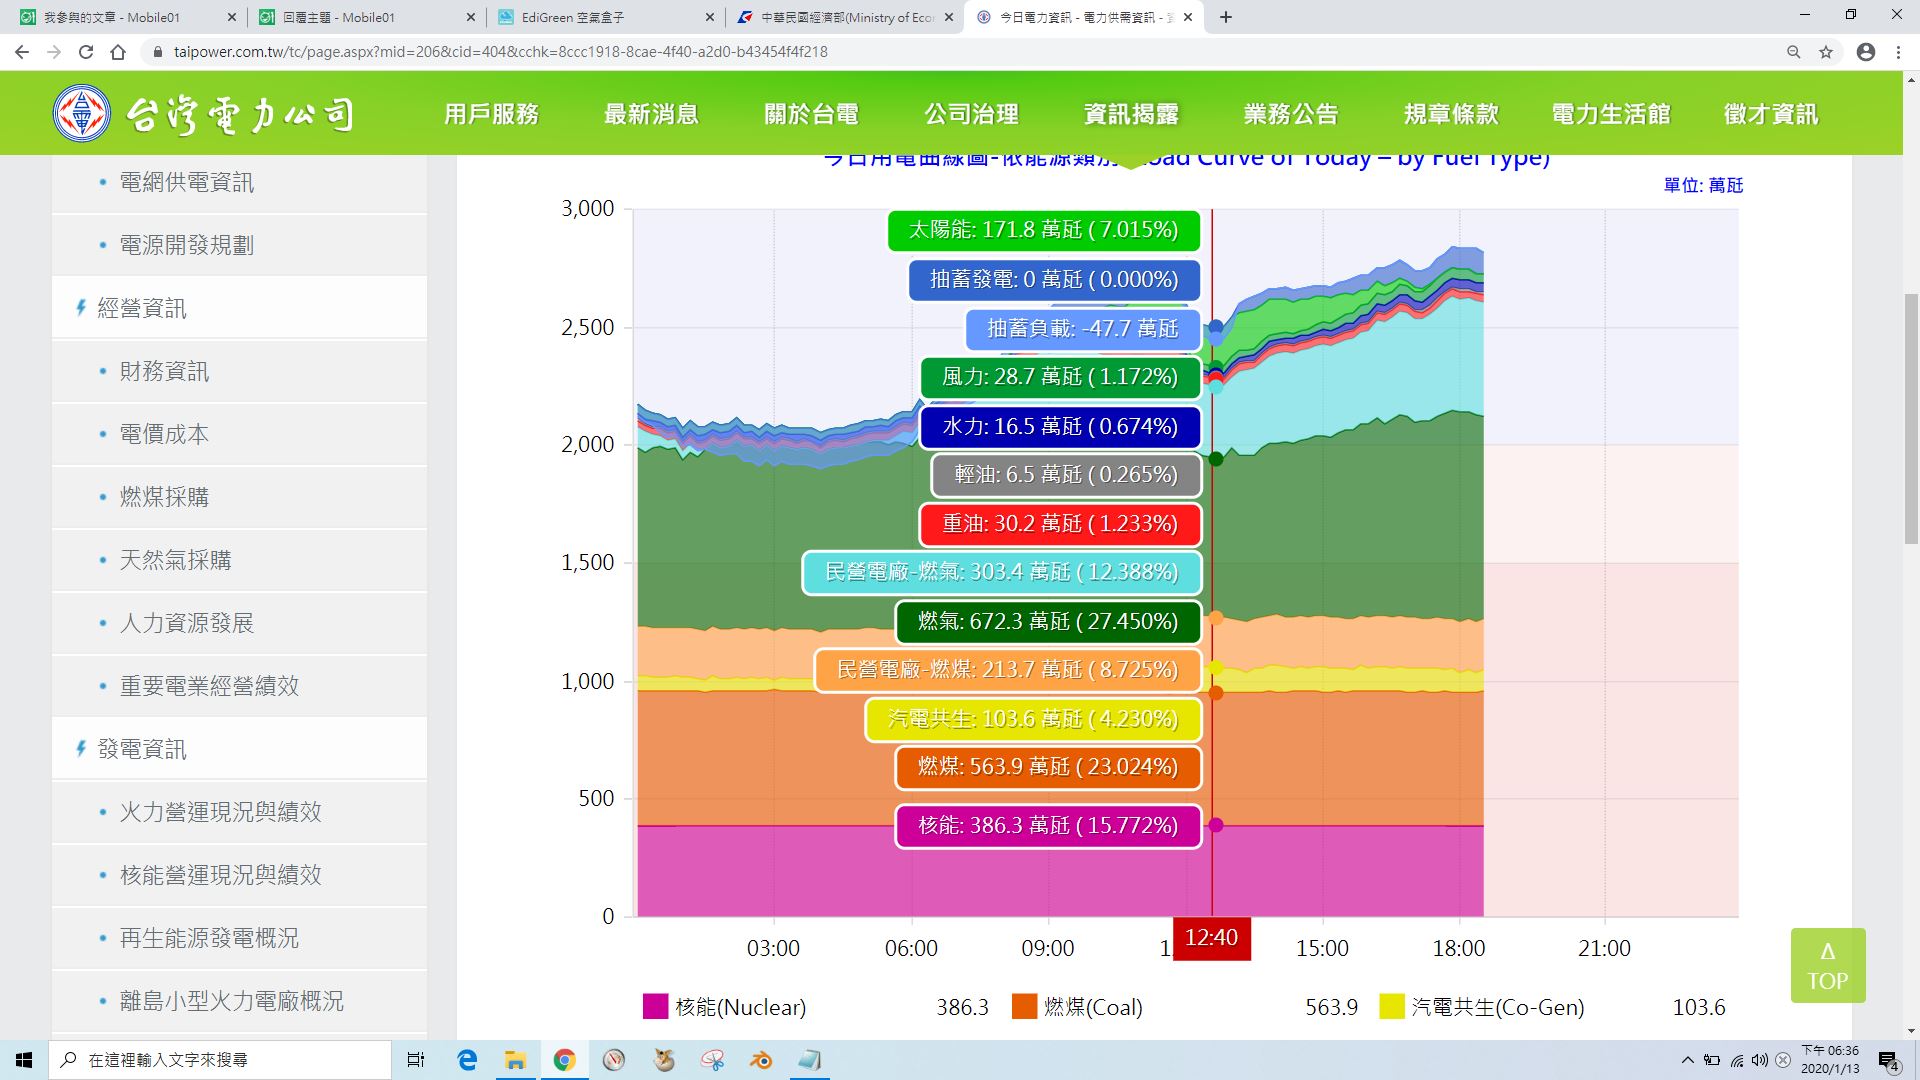Viewport: 1920px width, 1080px height.
Task: Open 再生能源發電概況 sidebar link
Action: 209,938
